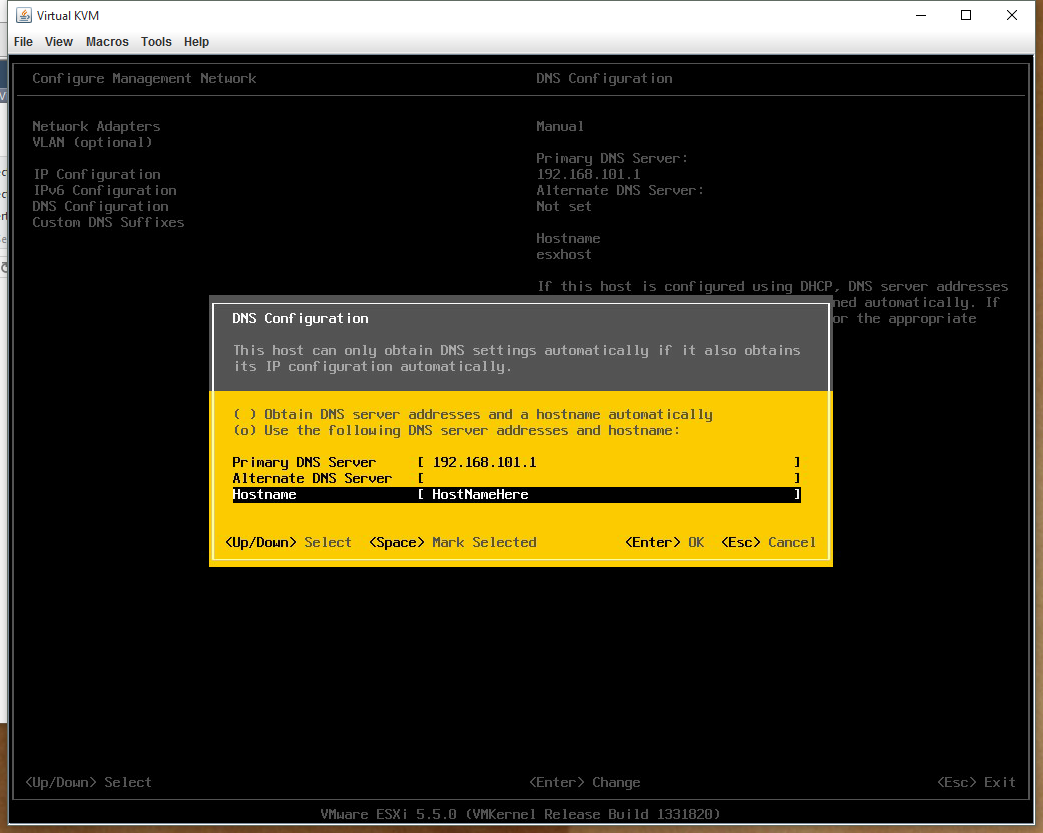Screen dimensions: 1043x833
Task: Maximize the Virtual KVM window
Action: [966, 15]
